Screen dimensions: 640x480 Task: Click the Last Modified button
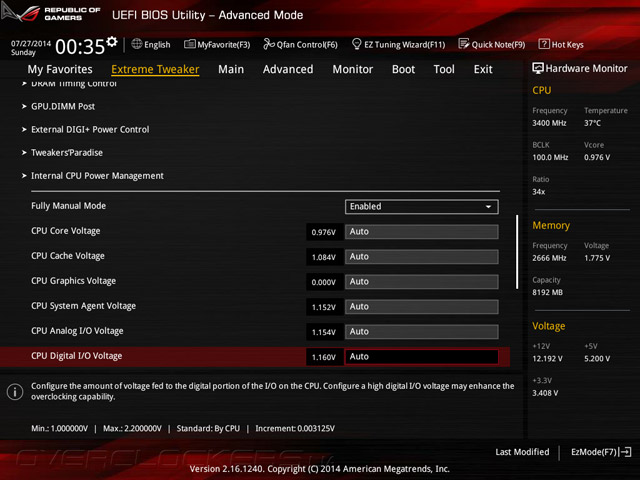pyautogui.click(x=522, y=452)
